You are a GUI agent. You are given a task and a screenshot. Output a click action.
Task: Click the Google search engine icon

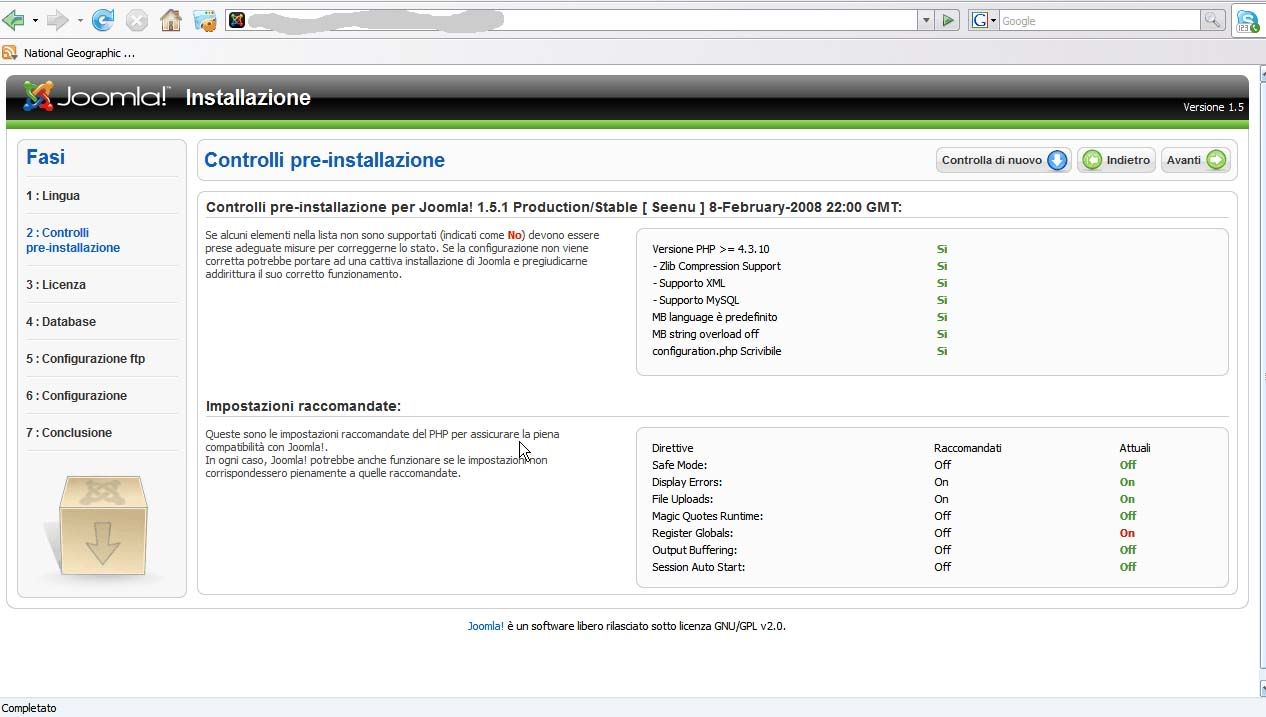click(x=980, y=20)
